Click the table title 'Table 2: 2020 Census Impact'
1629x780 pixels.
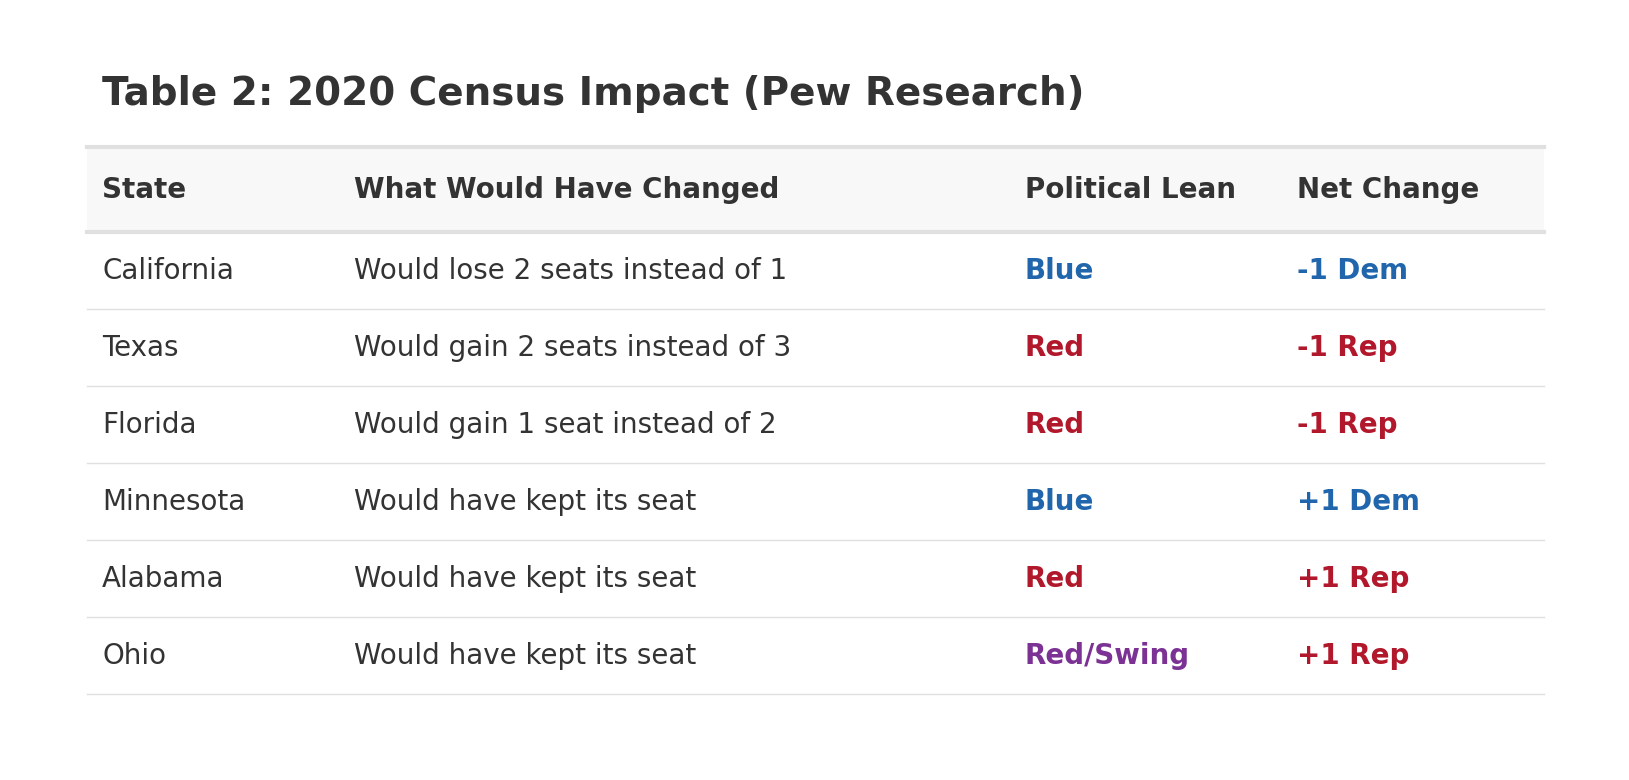tap(592, 93)
